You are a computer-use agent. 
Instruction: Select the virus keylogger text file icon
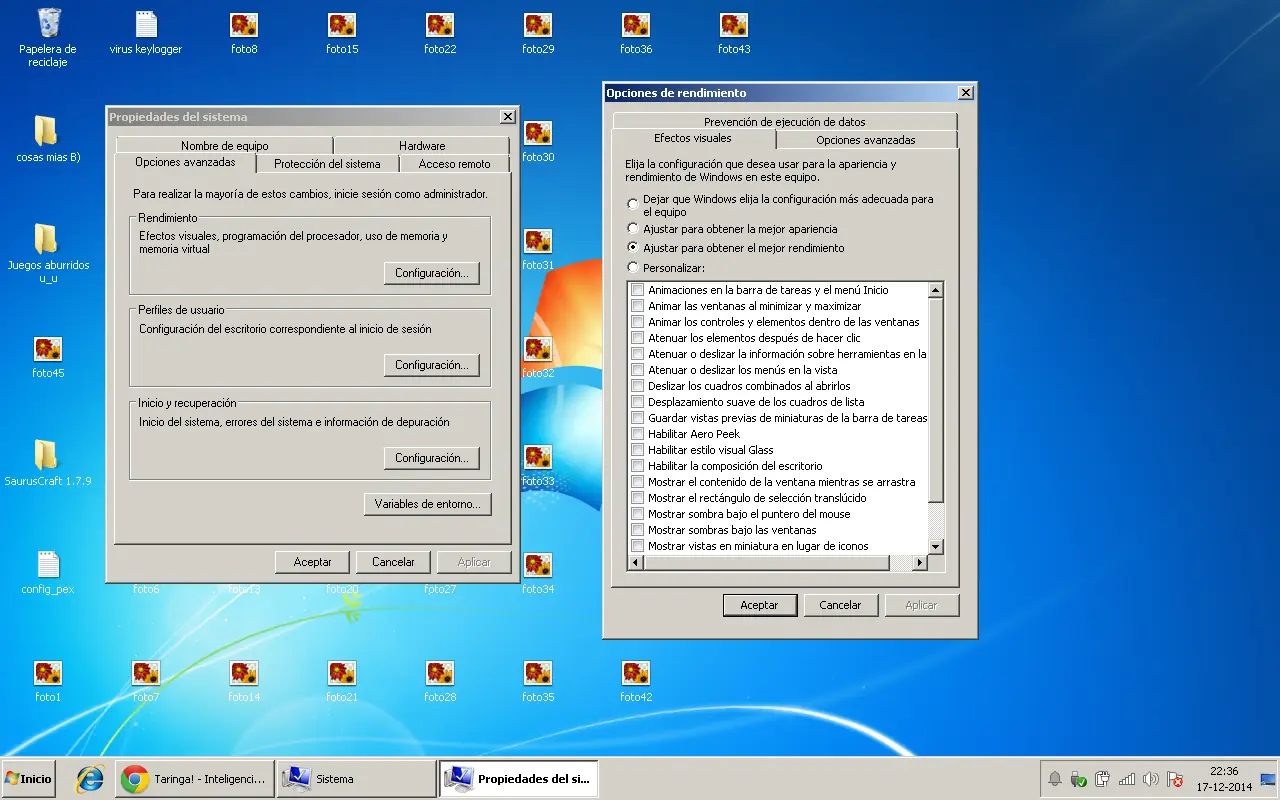pos(146,24)
